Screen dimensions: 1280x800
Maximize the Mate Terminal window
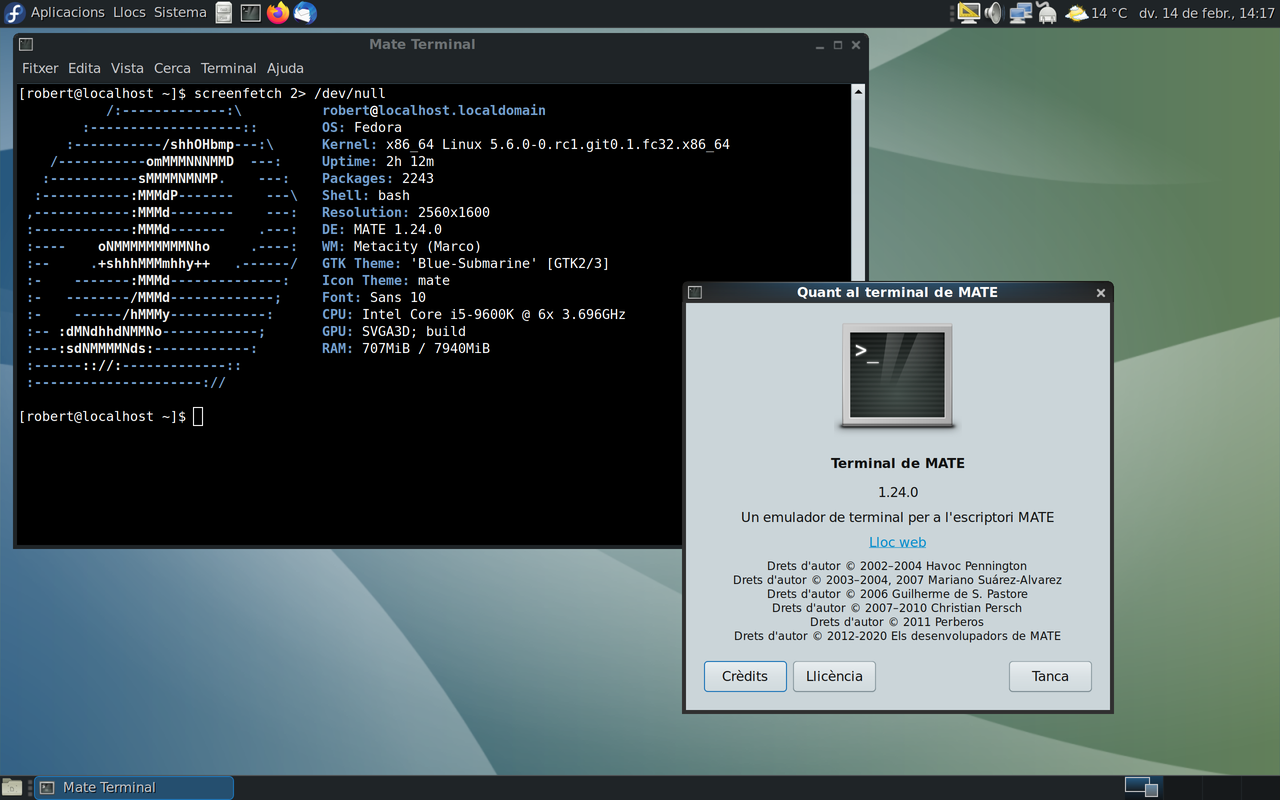(x=838, y=45)
